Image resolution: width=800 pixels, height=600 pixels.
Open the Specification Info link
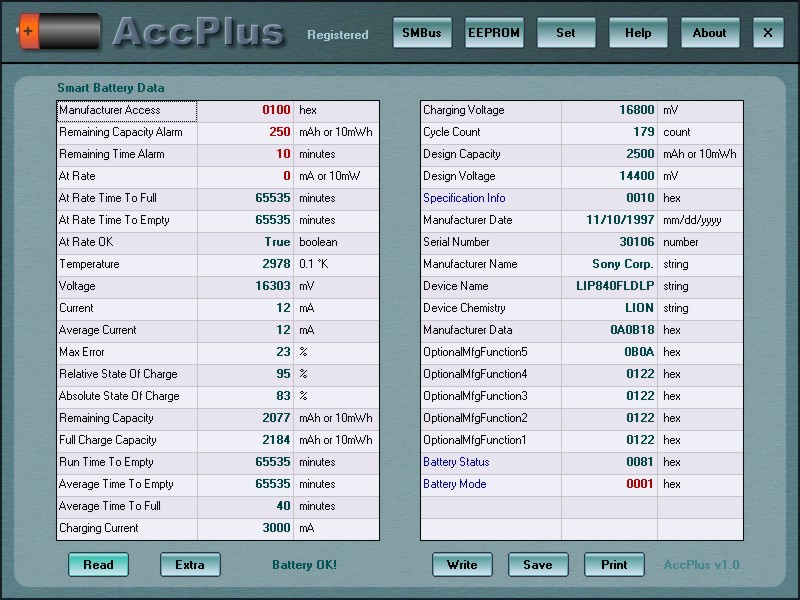point(464,198)
